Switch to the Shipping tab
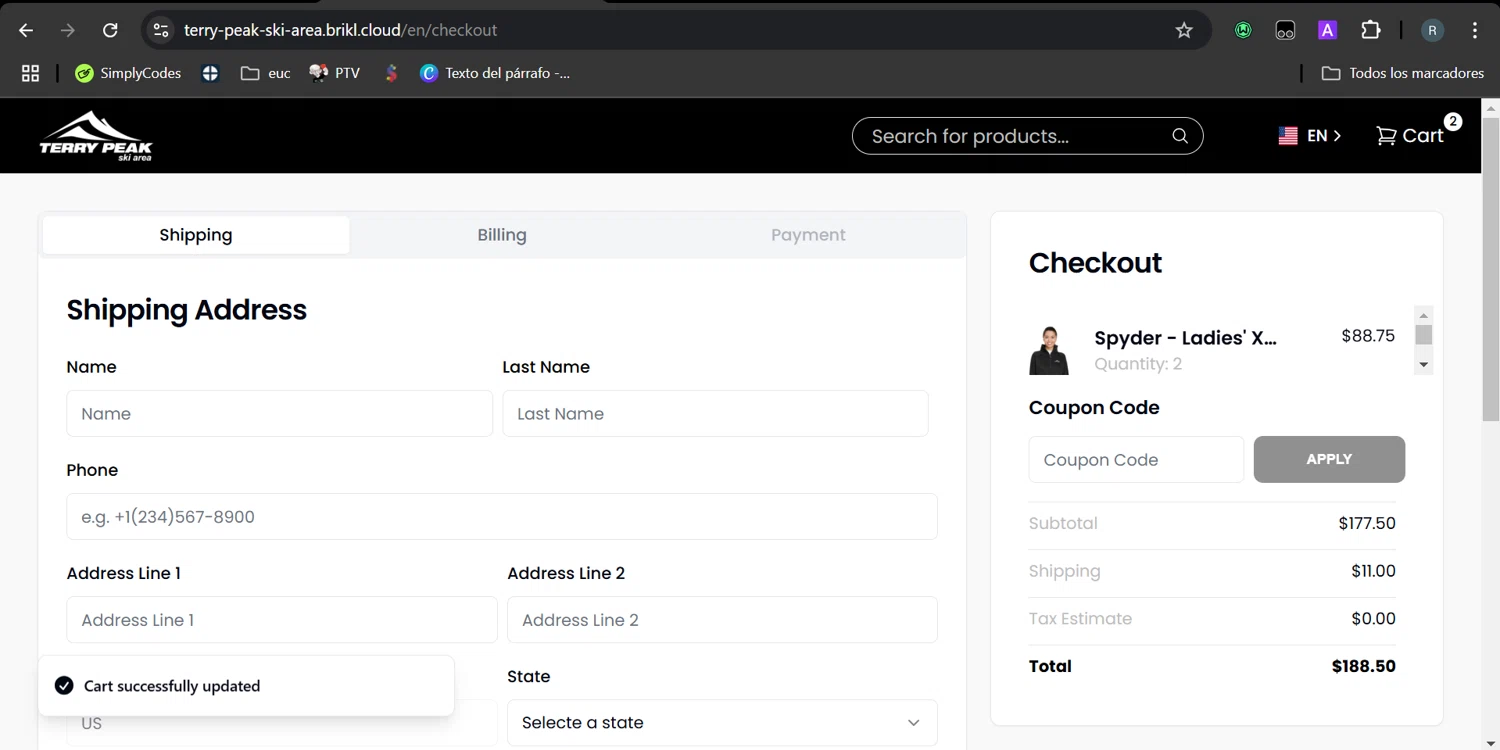1500x750 pixels. [196, 235]
